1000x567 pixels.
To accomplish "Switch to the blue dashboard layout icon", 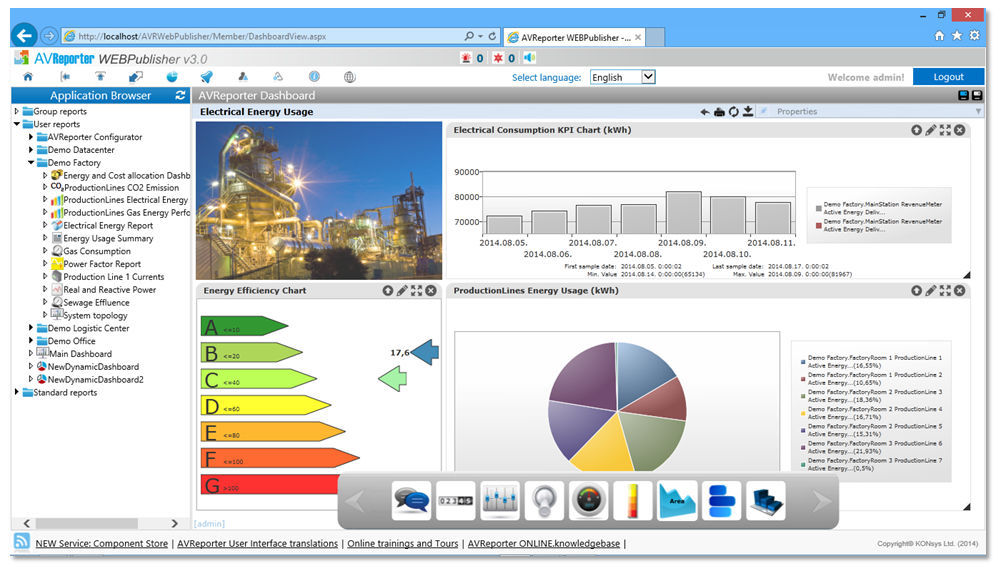I will click(964, 95).
